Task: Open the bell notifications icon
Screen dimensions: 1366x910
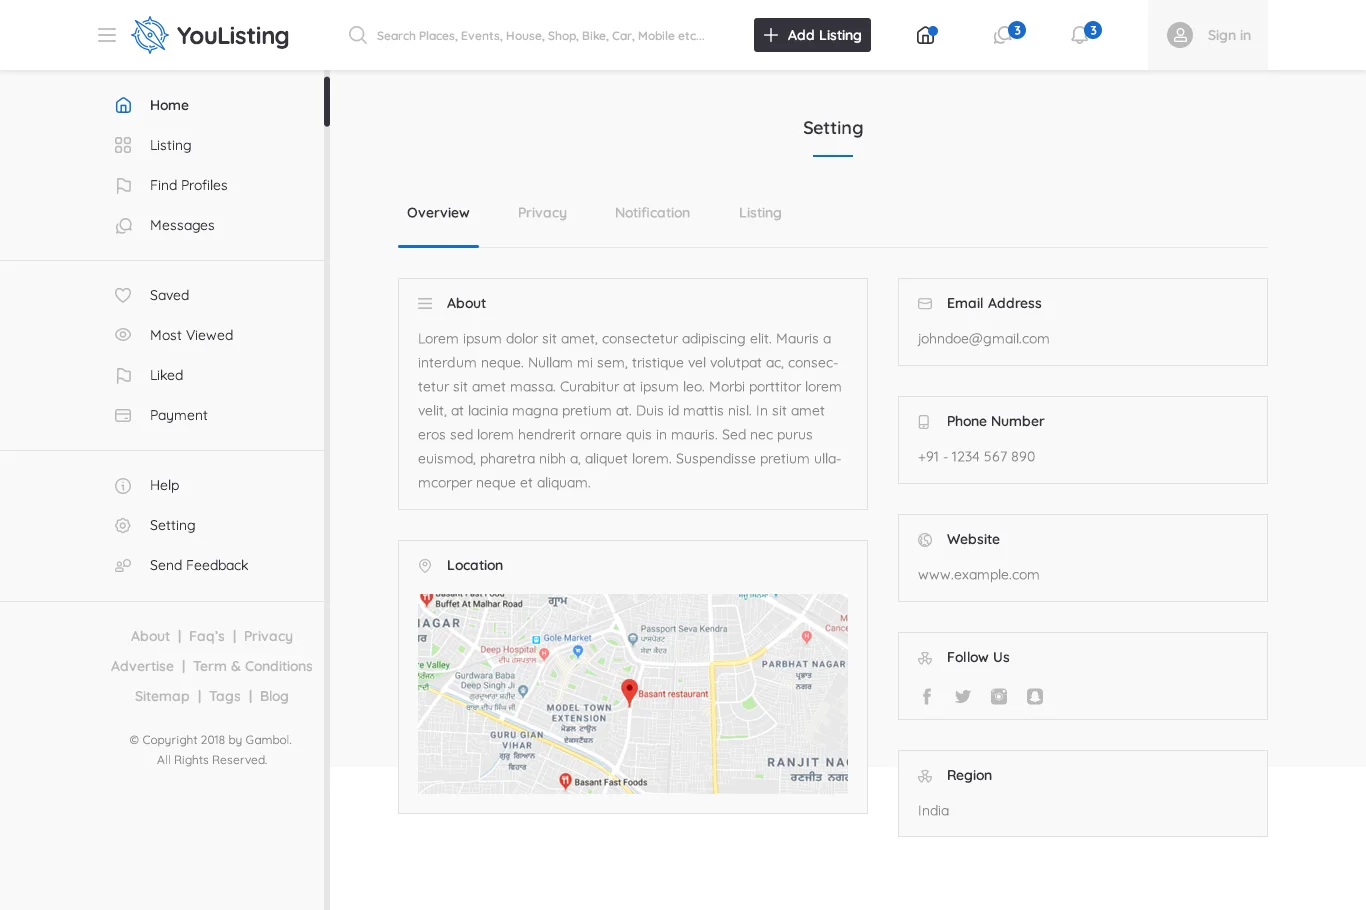Action: (x=1079, y=35)
